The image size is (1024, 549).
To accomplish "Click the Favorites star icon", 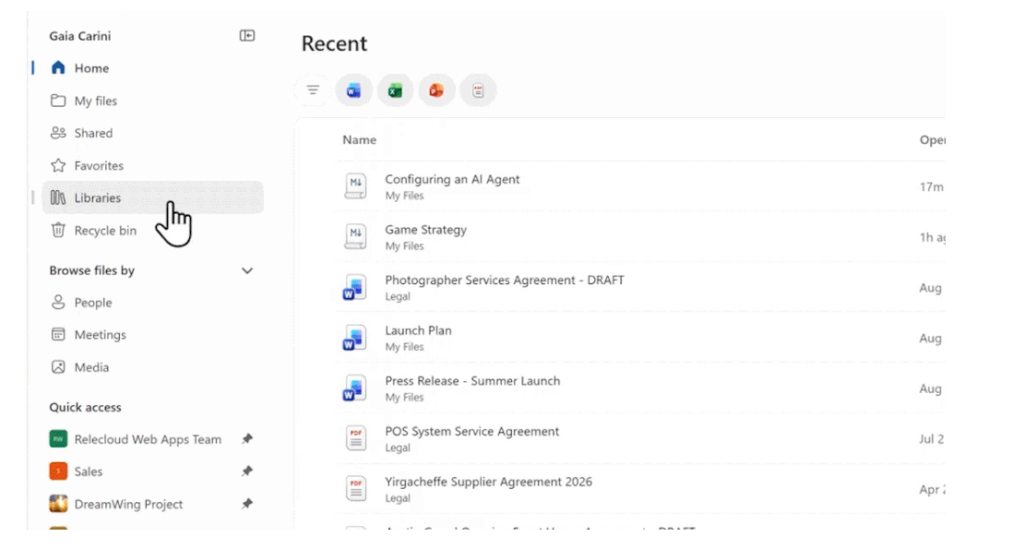I will tap(58, 165).
